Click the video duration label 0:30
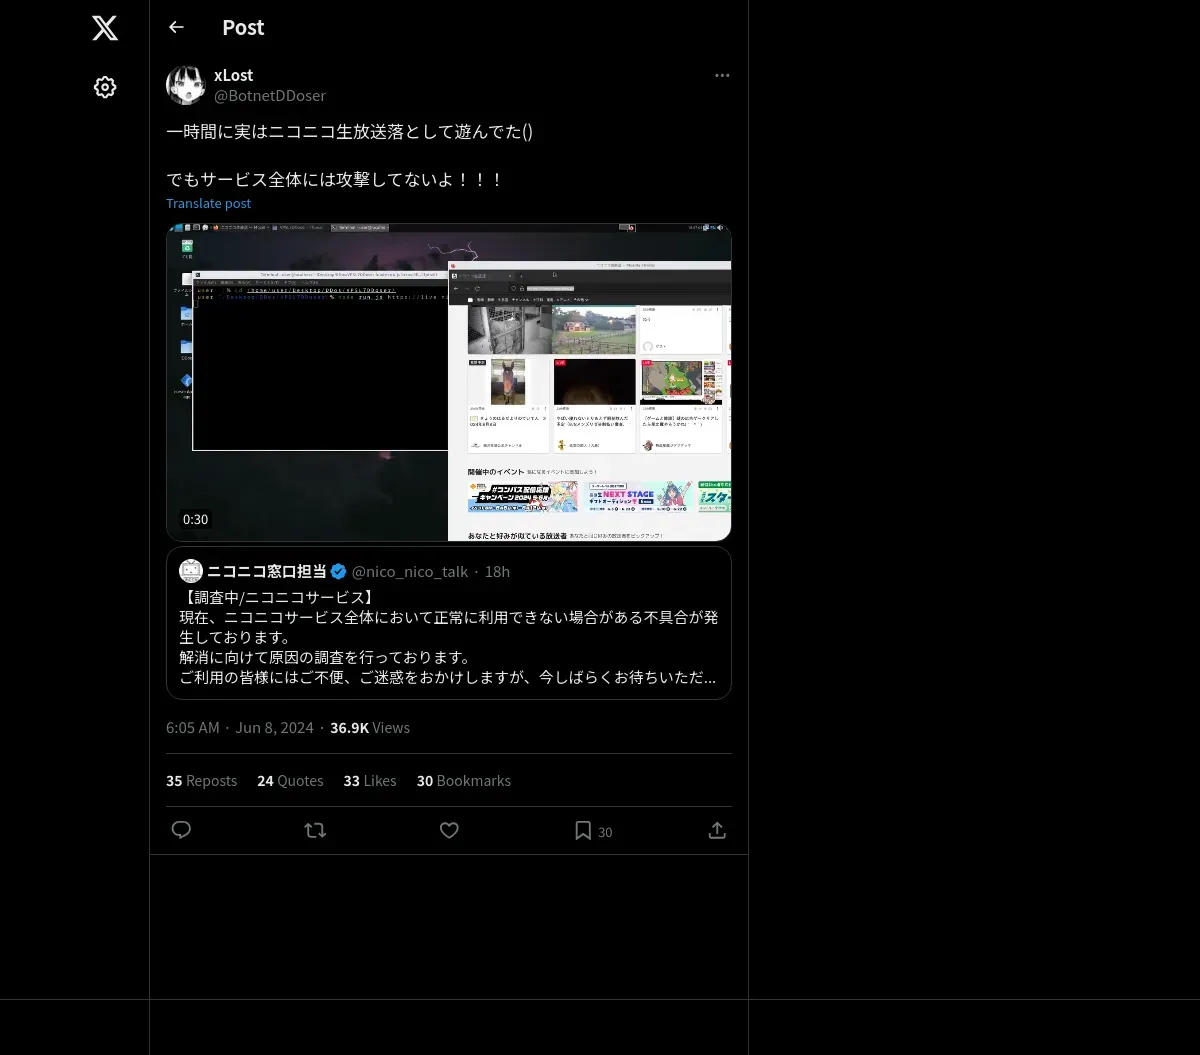 (195, 519)
